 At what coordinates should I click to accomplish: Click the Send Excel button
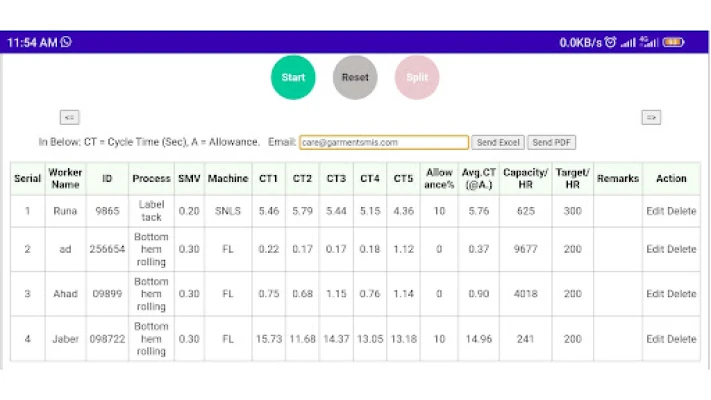point(497,143)
